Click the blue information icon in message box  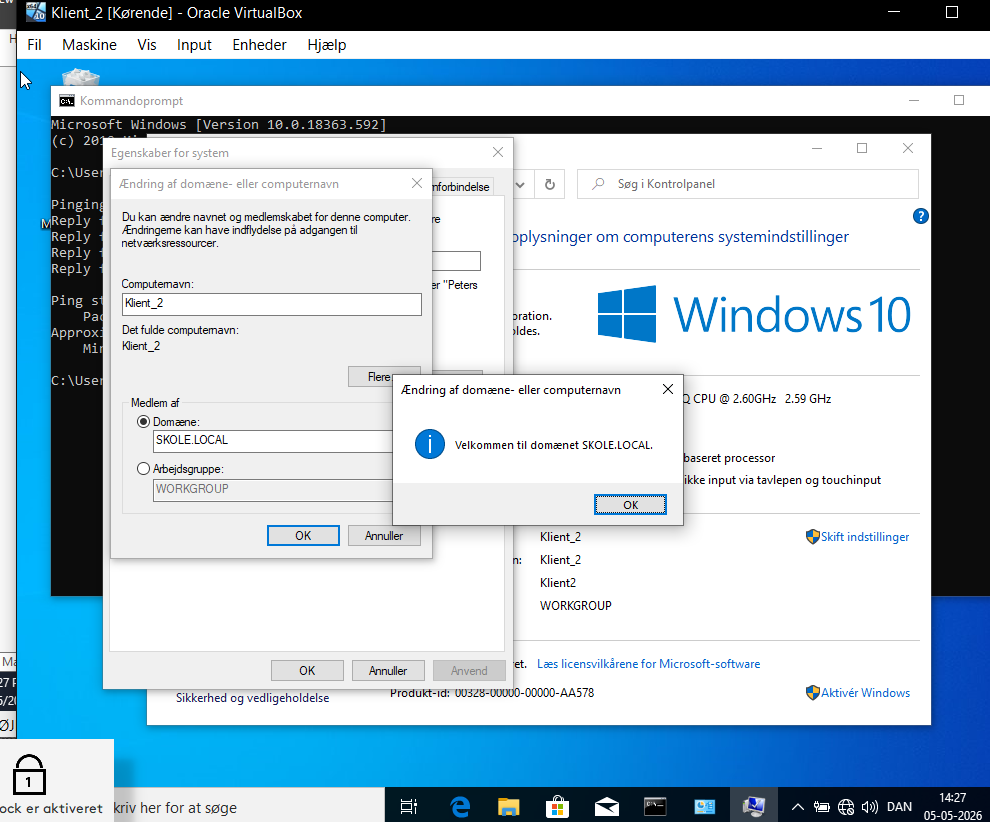(430, 444)
